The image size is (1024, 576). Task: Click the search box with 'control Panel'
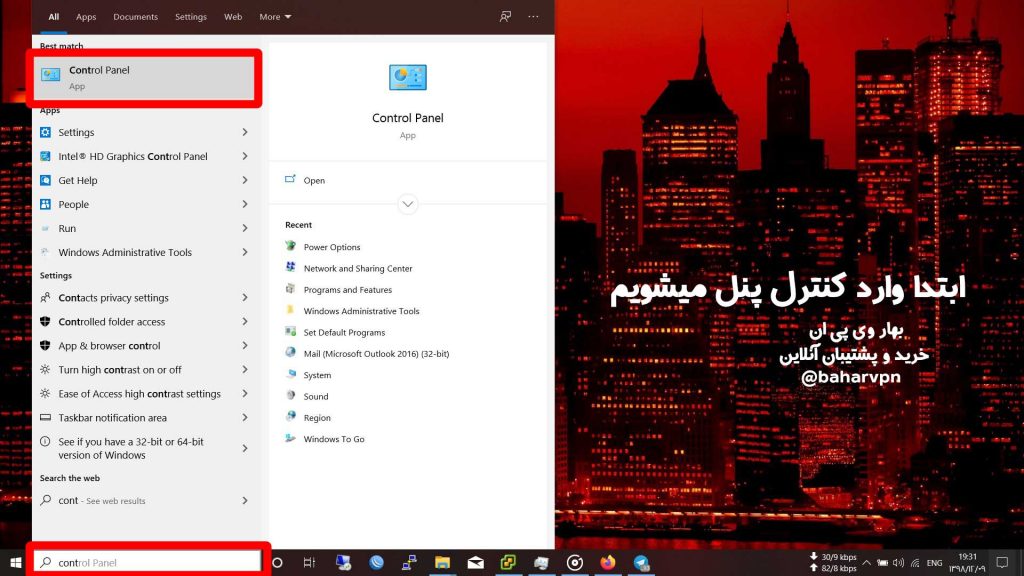click(x=150, y=563)
